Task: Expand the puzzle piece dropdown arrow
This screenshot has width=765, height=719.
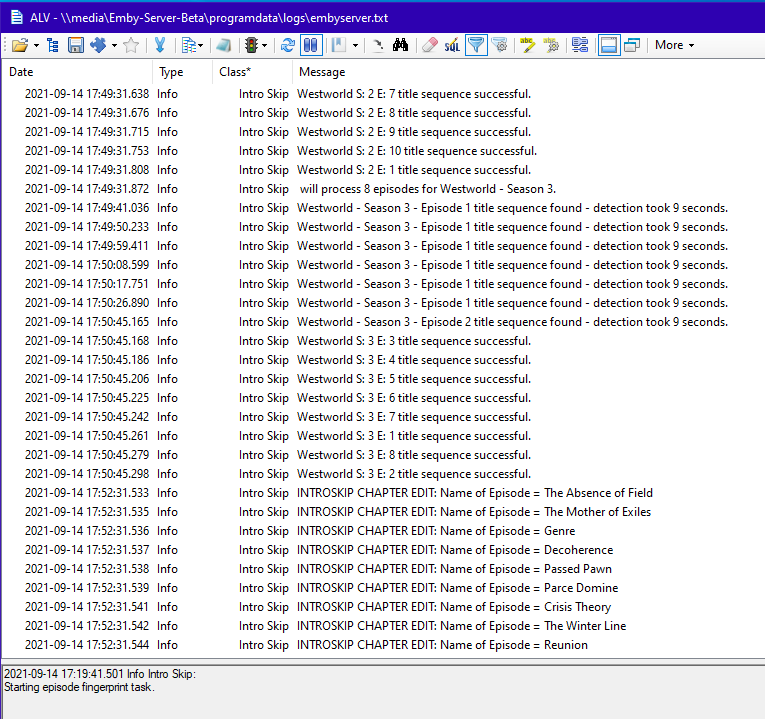Action: coord(115,46)
